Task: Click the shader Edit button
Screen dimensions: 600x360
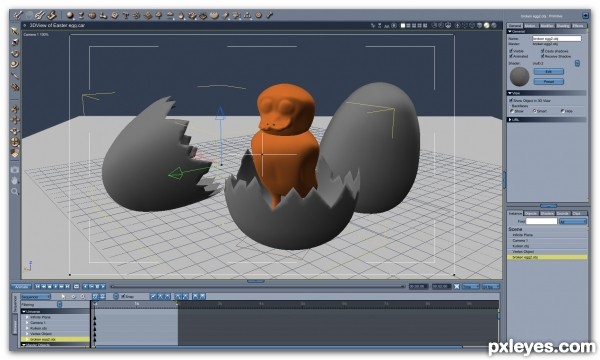Action: point(548,72)
